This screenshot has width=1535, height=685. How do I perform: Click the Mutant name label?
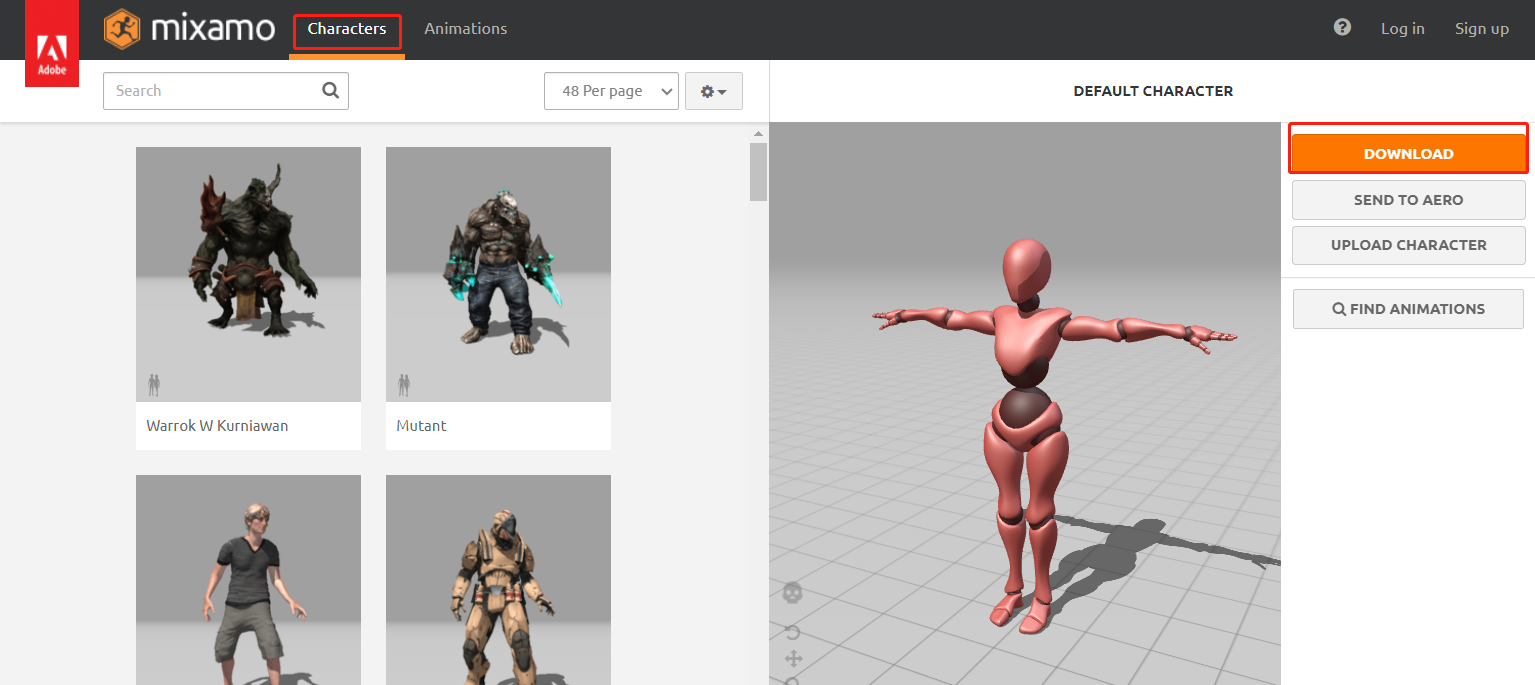[x=421, y=426]
